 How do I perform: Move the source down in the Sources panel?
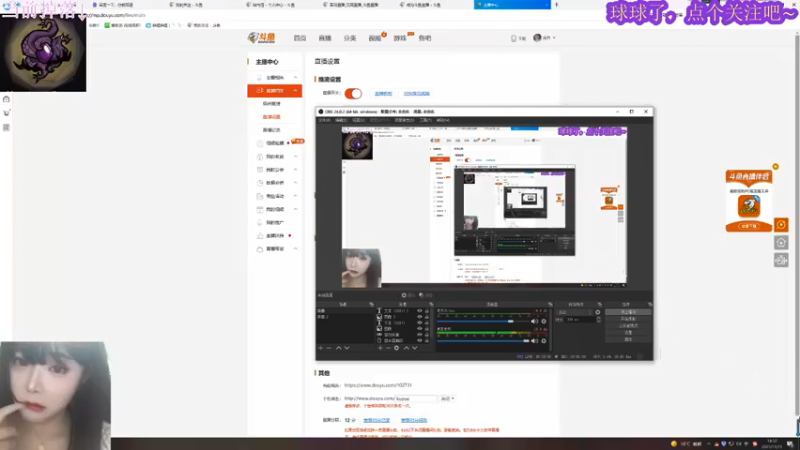(414, 348)
